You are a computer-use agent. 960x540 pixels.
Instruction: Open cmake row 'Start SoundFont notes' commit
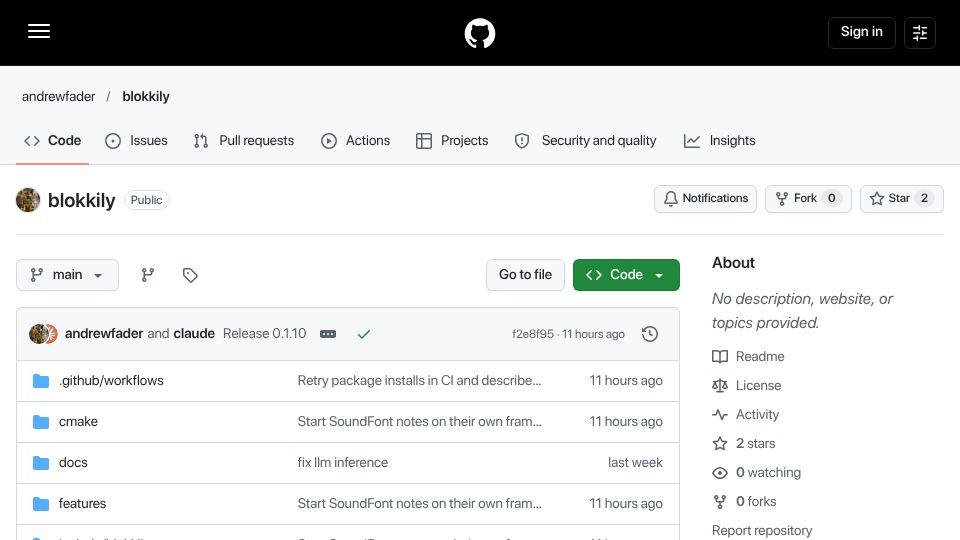419,422
